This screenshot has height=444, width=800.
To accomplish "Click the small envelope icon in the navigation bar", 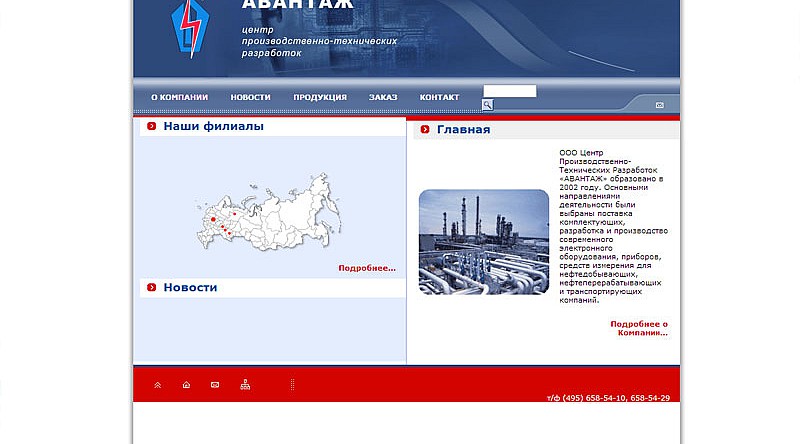I will coord(660,105).
